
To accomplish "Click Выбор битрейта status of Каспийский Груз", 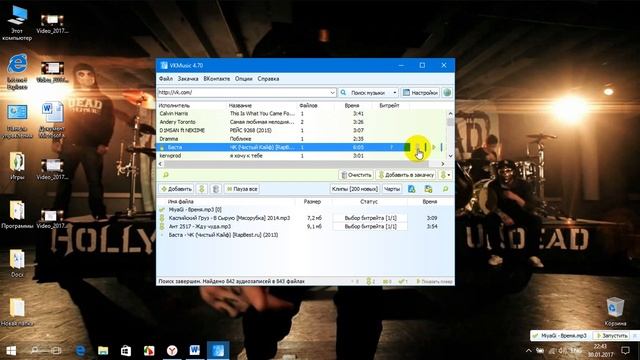I will coord(370,218).
